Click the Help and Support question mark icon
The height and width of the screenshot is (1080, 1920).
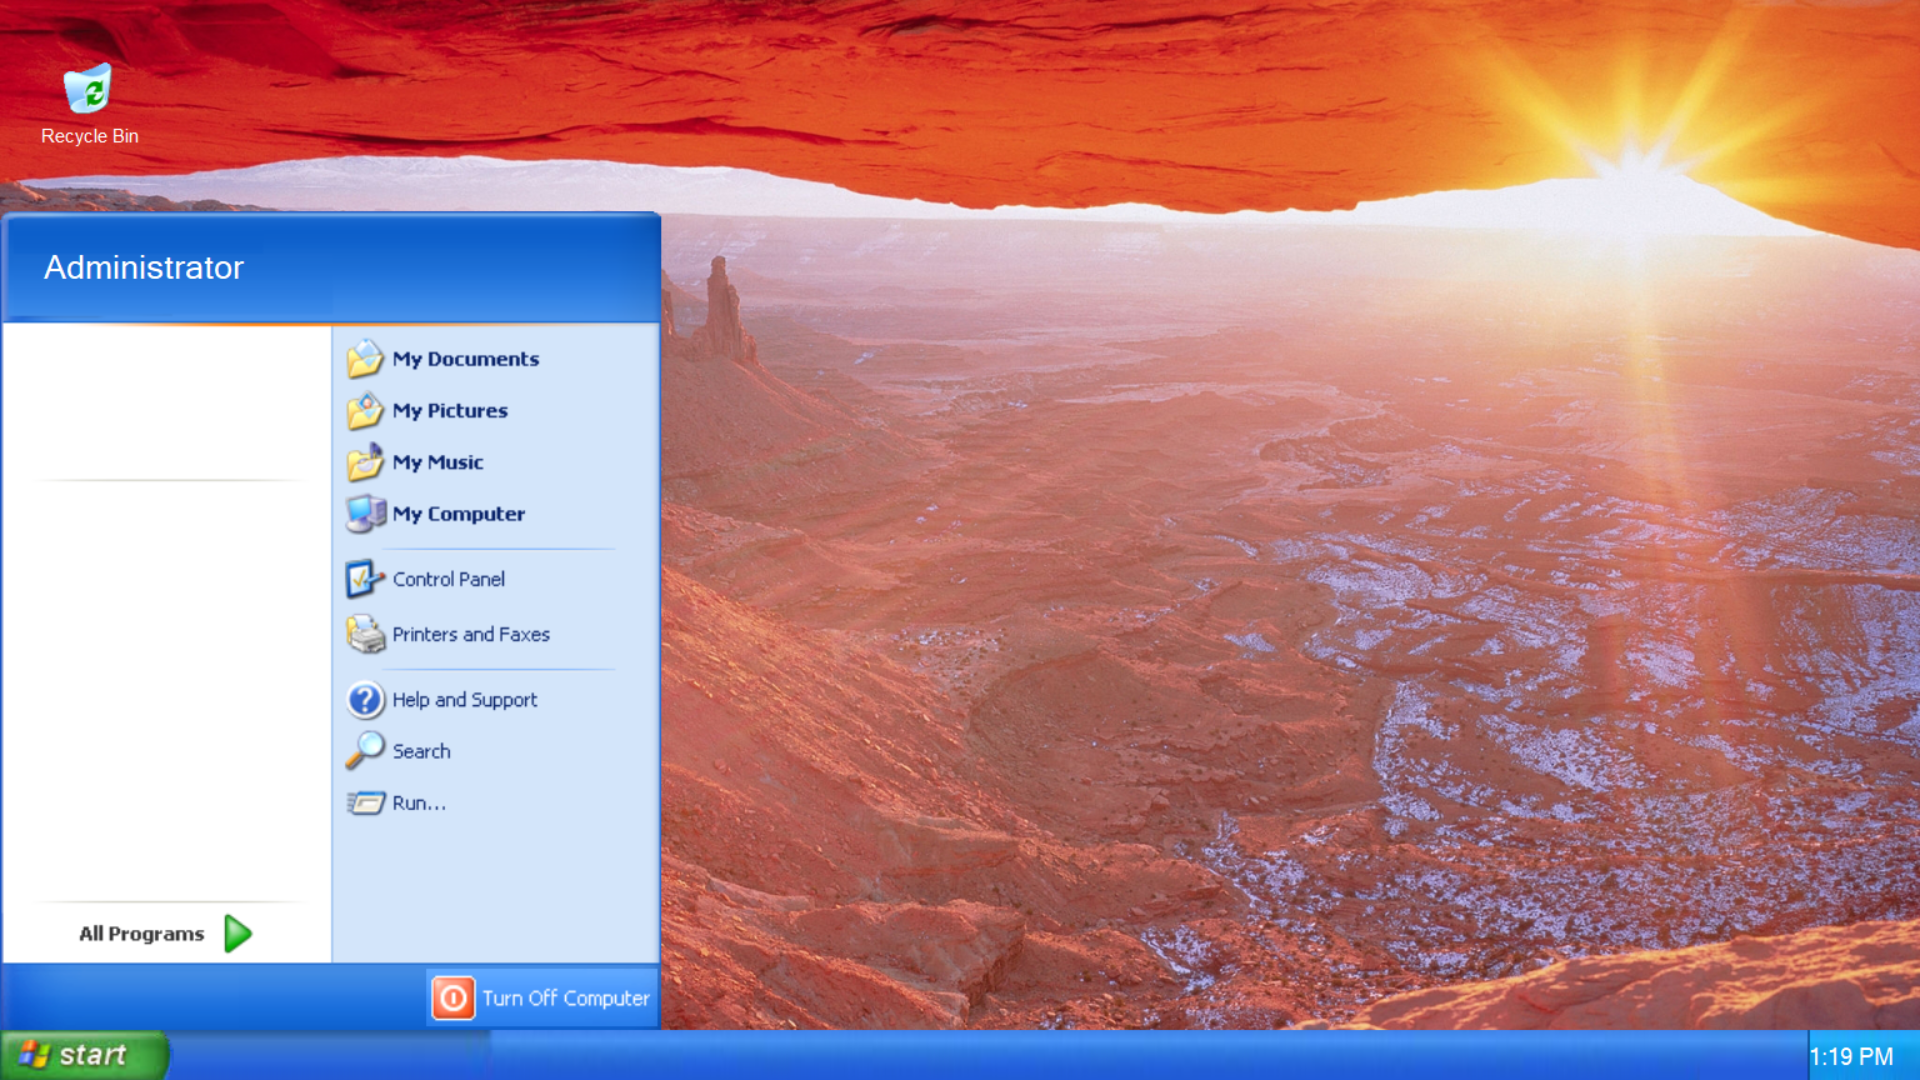[x=365, y=700]
